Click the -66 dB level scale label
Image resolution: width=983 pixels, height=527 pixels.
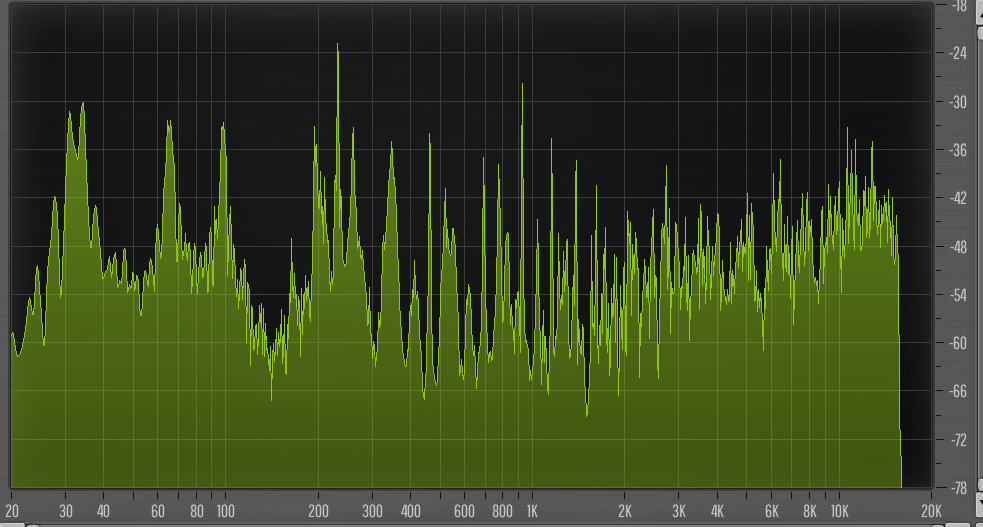tap(958, 391)
